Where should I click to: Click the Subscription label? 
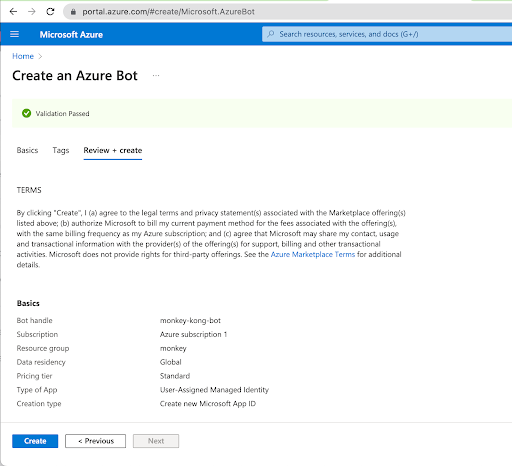[x=37, y=334]
